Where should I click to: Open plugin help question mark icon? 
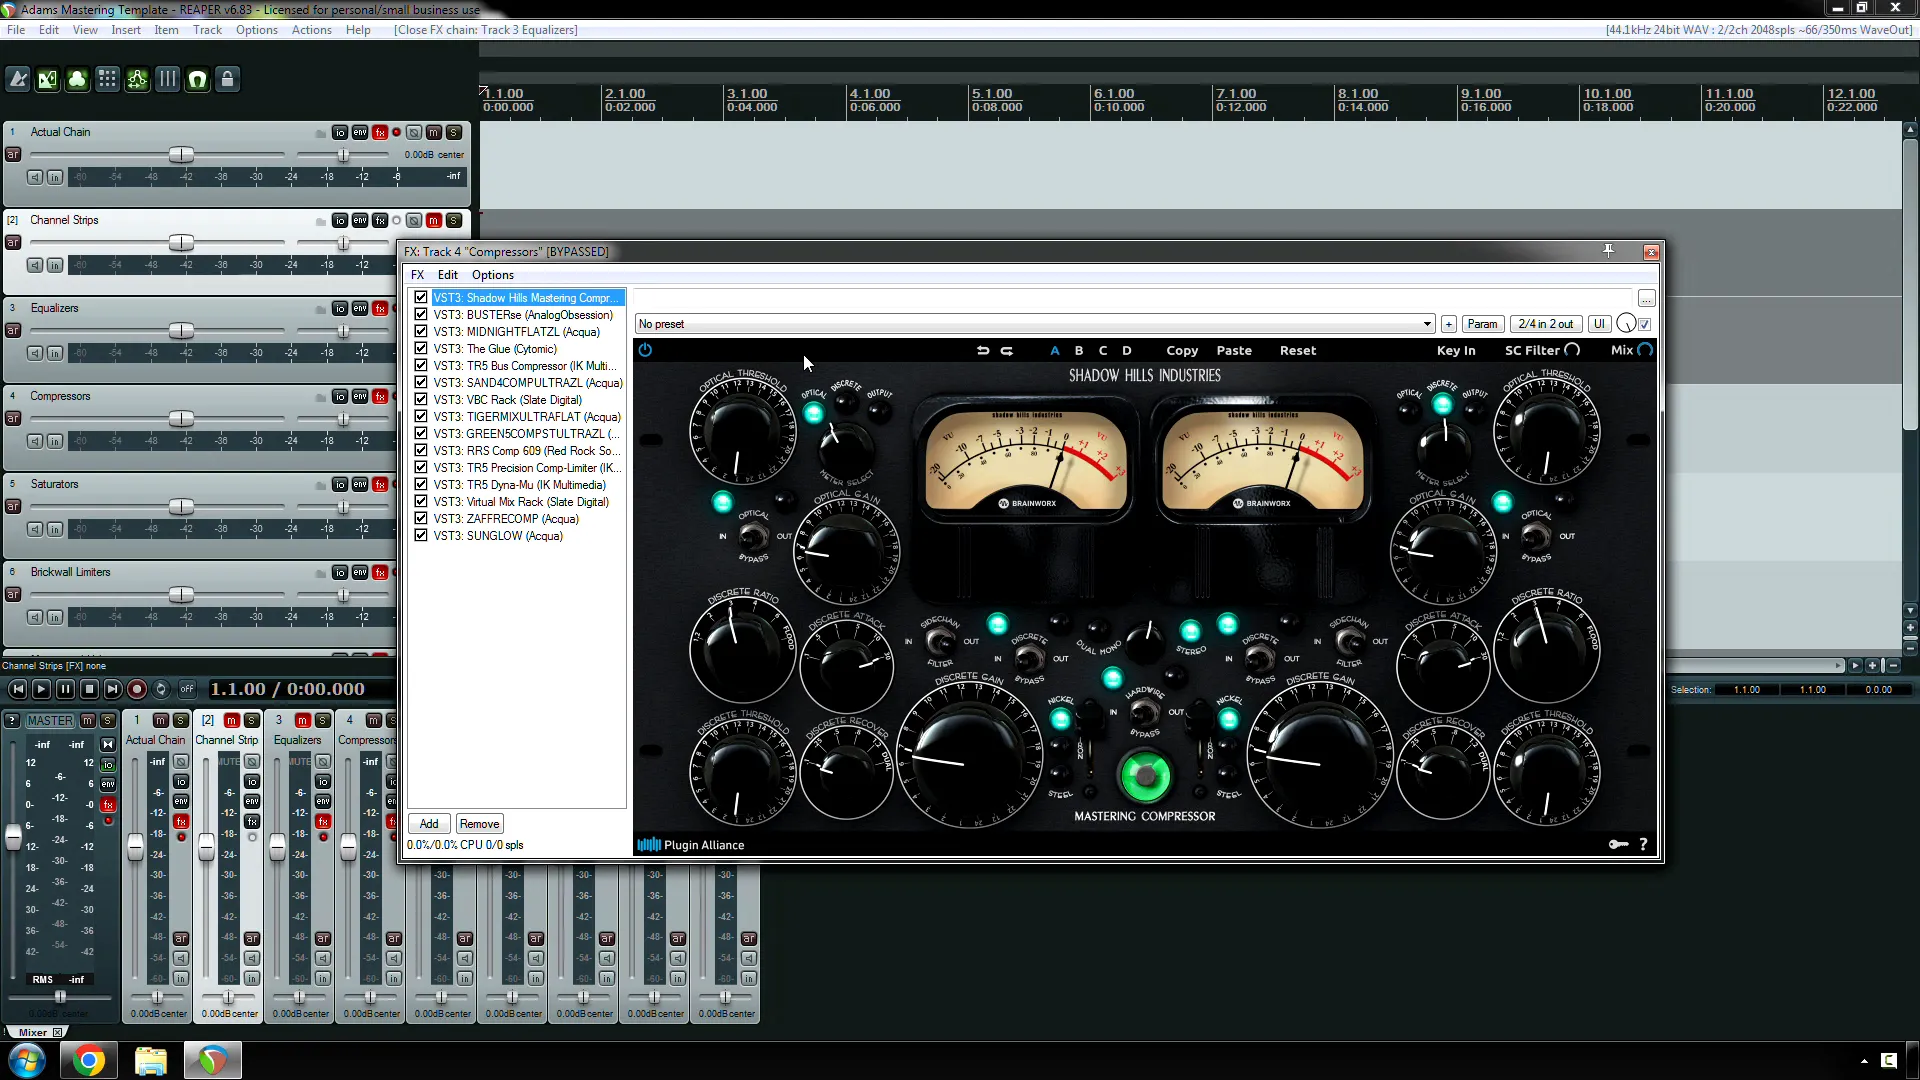click(x=1643, y=844)
